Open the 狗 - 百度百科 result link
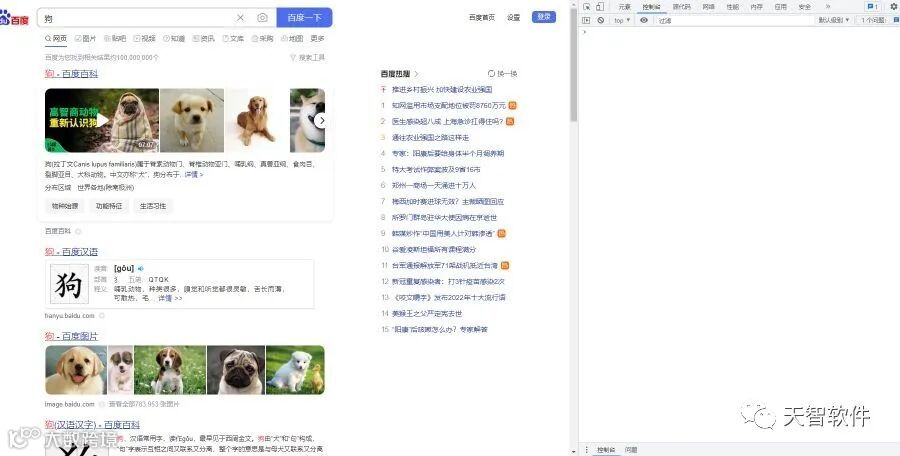The height and width of the screenshot is (456, 900). coord(72,74)
